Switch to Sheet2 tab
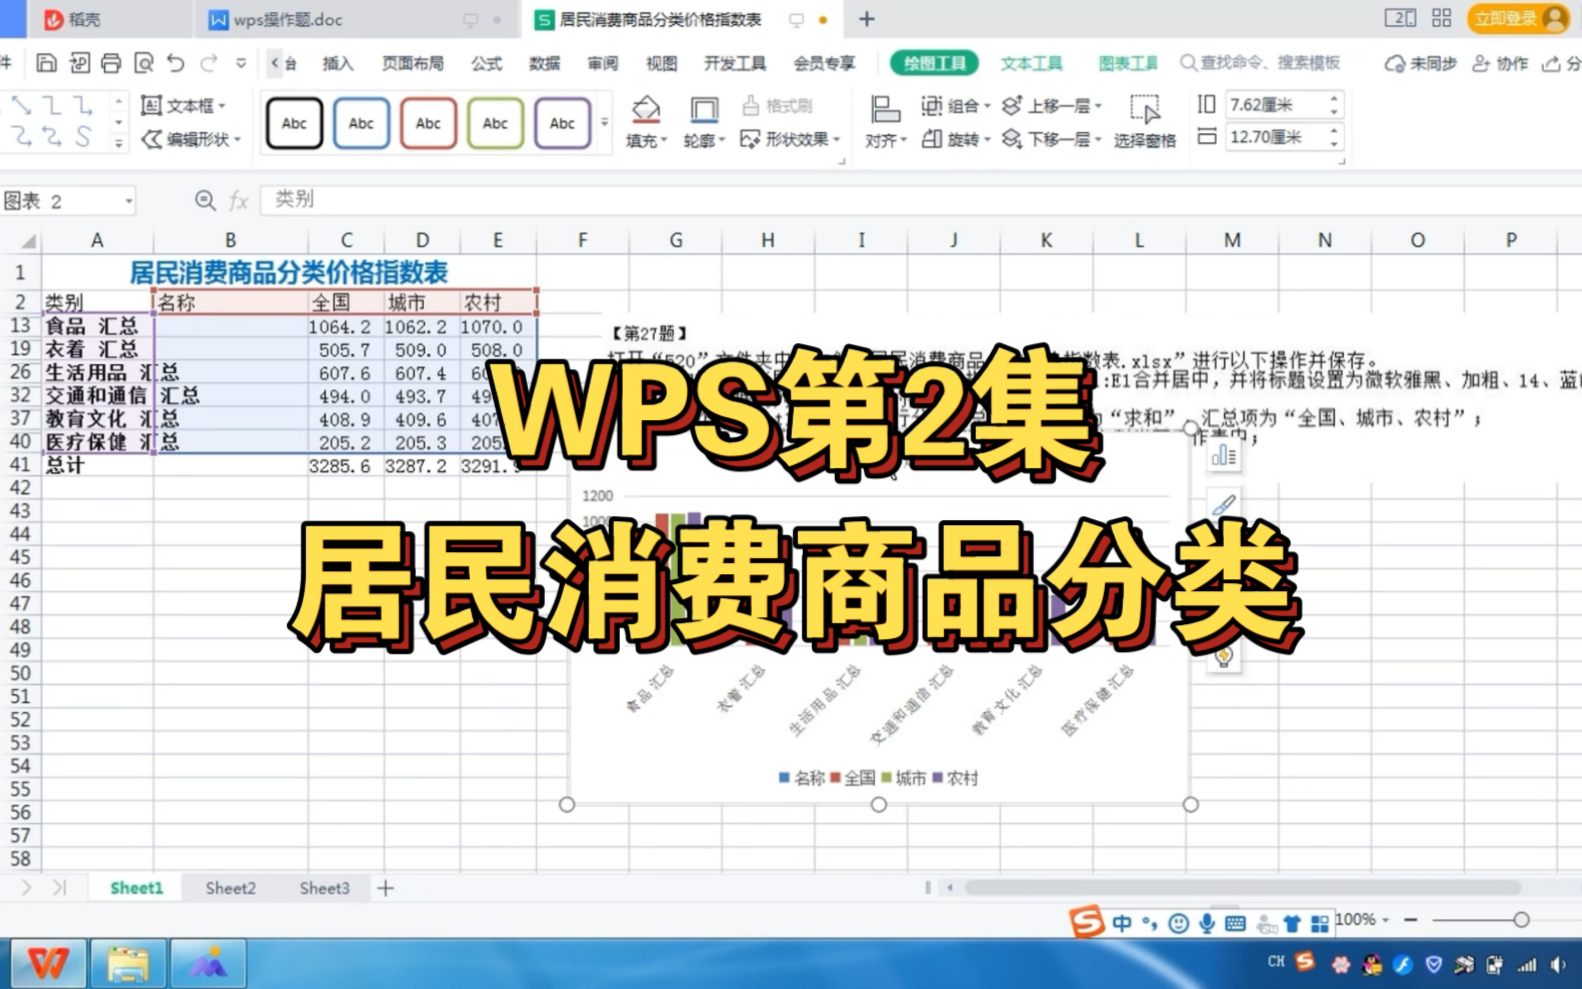This screenshot has width=1582, height=989. pos(231,888)
